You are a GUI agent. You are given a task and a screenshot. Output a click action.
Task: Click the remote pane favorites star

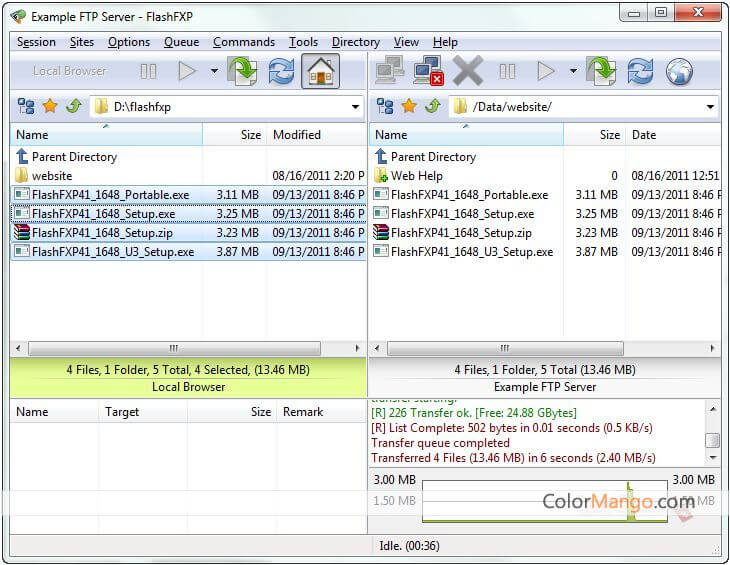coord(409,106)
